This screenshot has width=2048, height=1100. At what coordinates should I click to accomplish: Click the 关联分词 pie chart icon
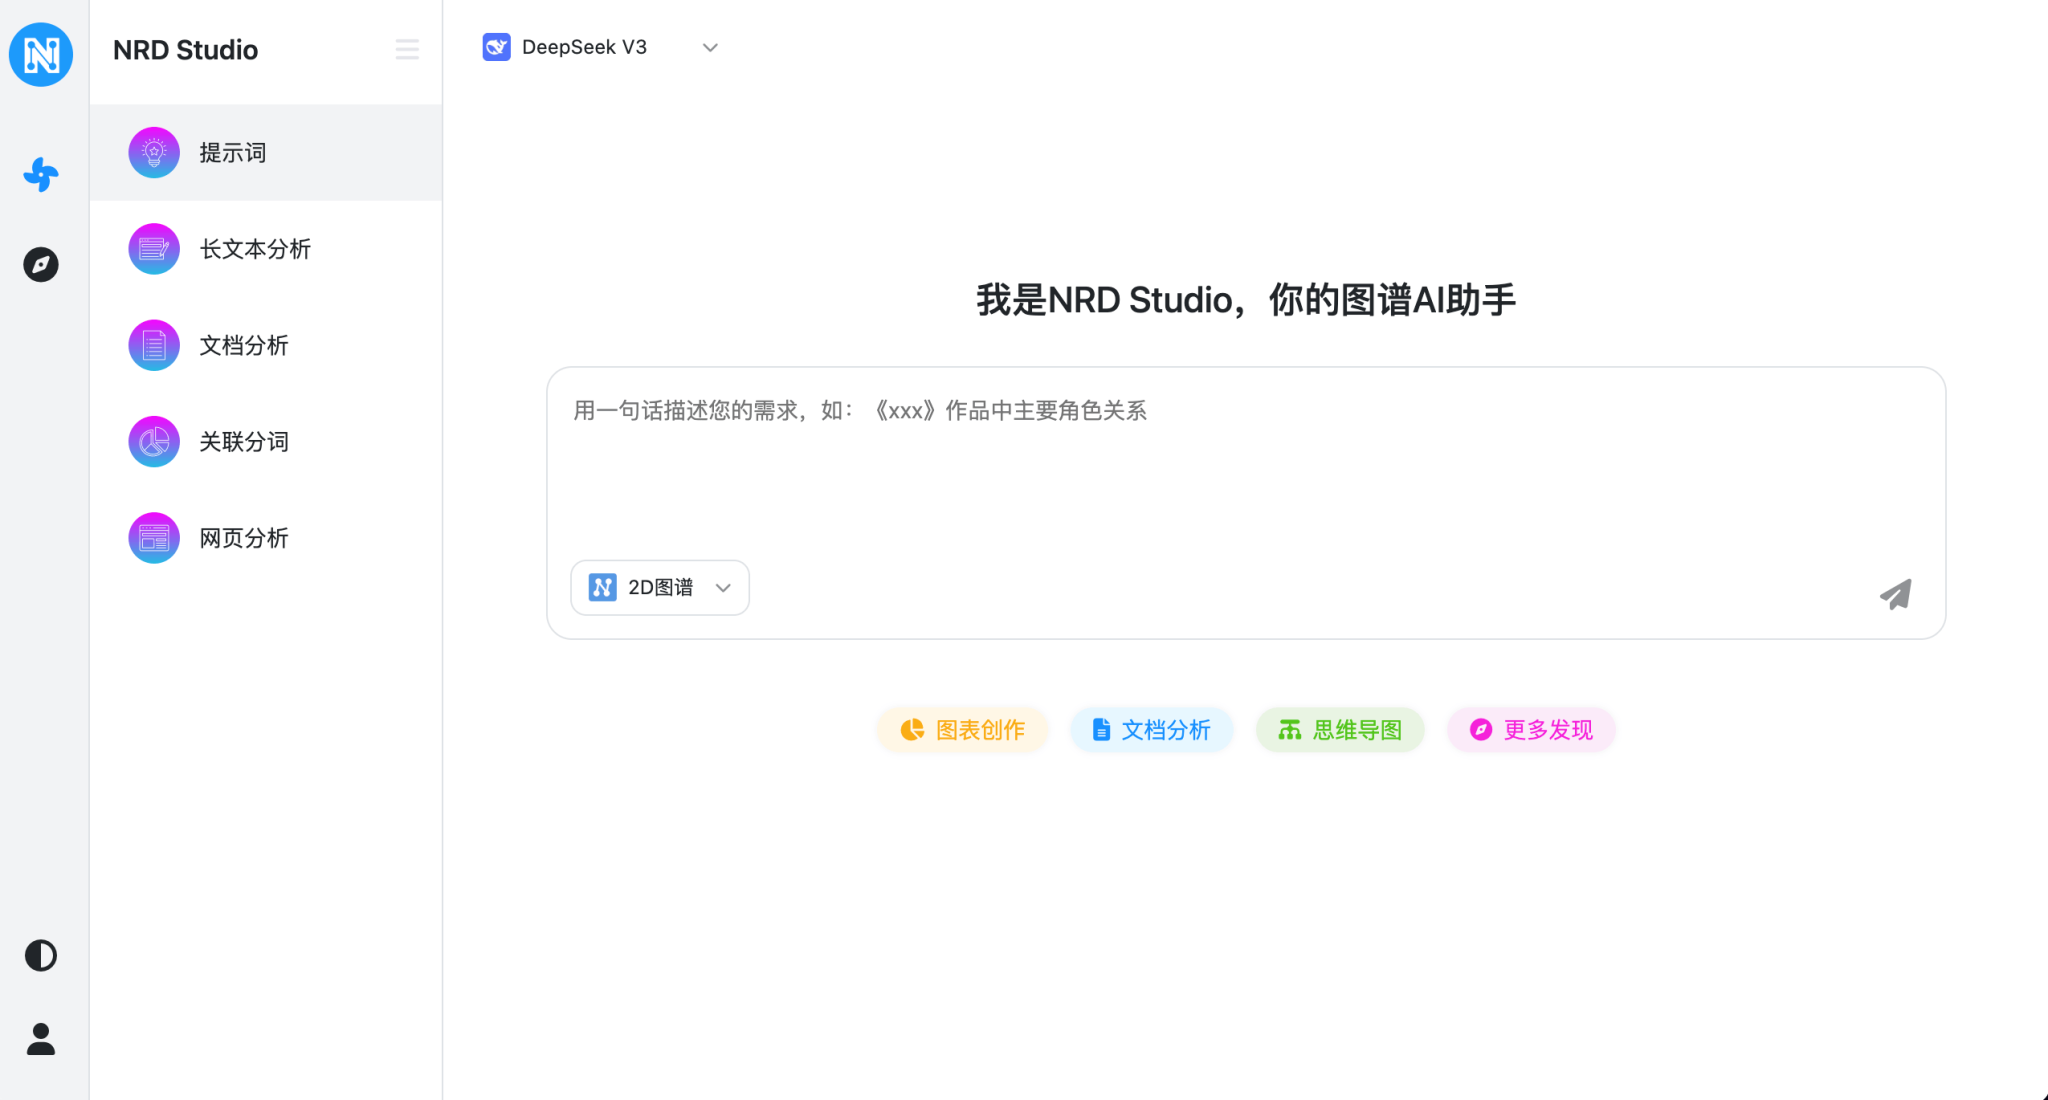[x=154, y=442]
